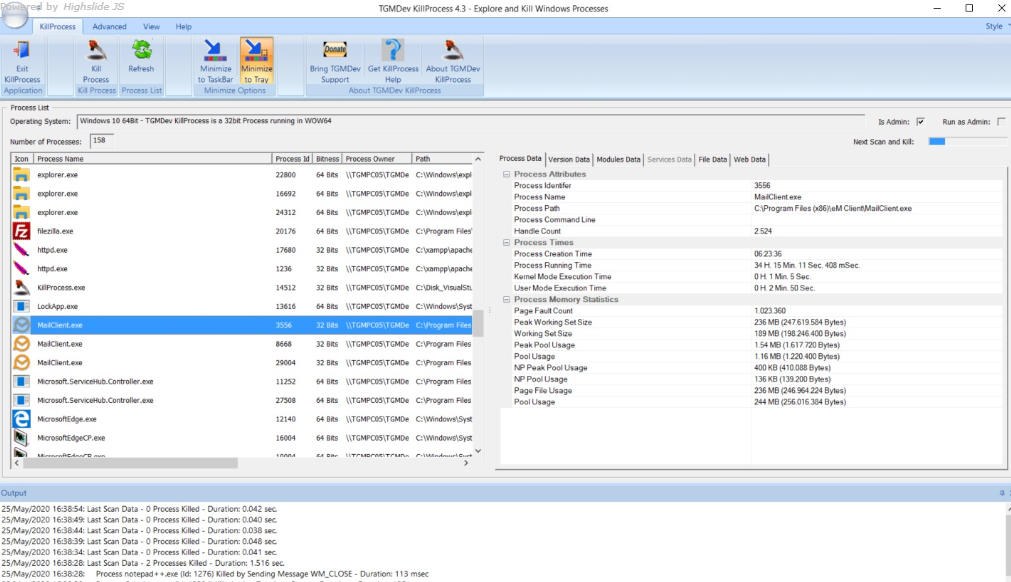This screenshot has width=1011, height=582.
Task: Open the View ribbon tab
Action: (152, 26)
